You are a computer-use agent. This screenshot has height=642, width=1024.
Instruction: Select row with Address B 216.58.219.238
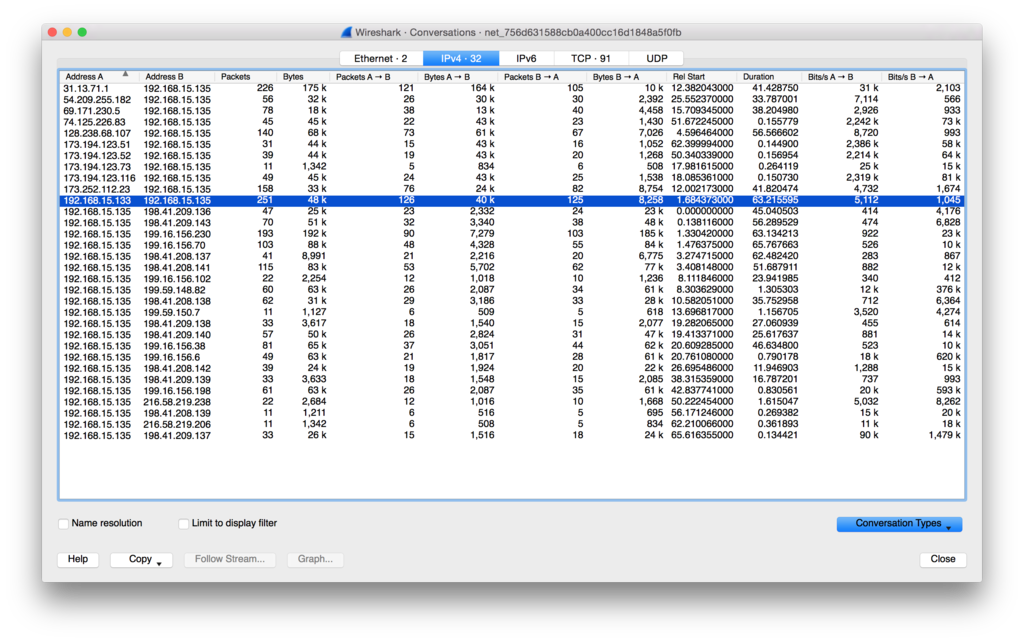click(x=512, y=402)
